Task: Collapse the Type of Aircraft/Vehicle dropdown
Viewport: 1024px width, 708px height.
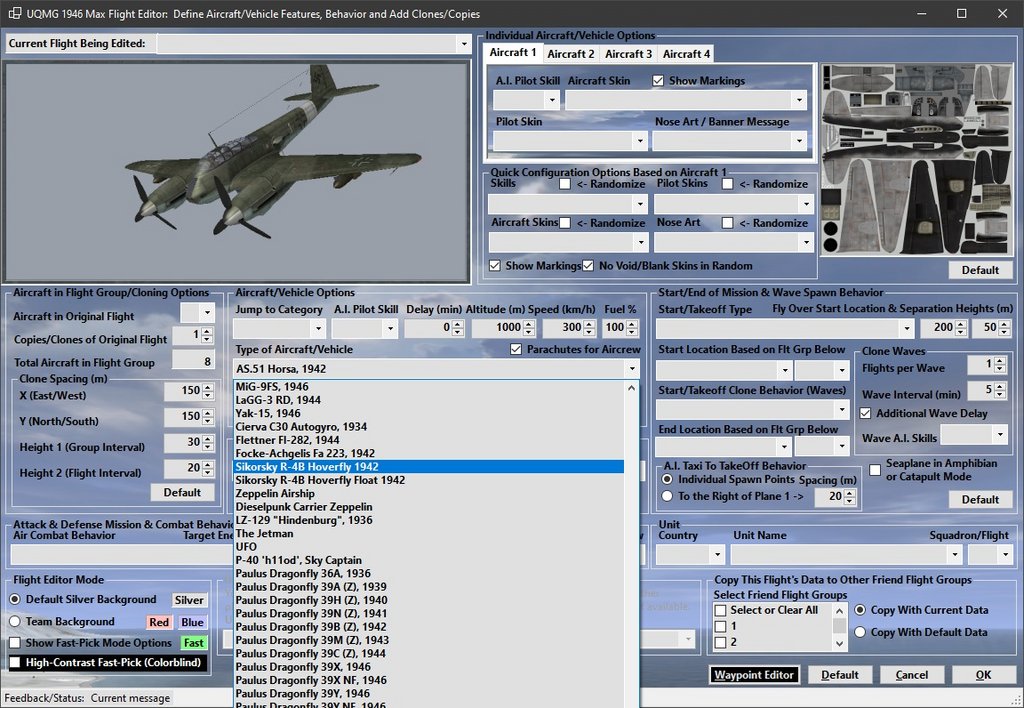Action: (632, 369)
